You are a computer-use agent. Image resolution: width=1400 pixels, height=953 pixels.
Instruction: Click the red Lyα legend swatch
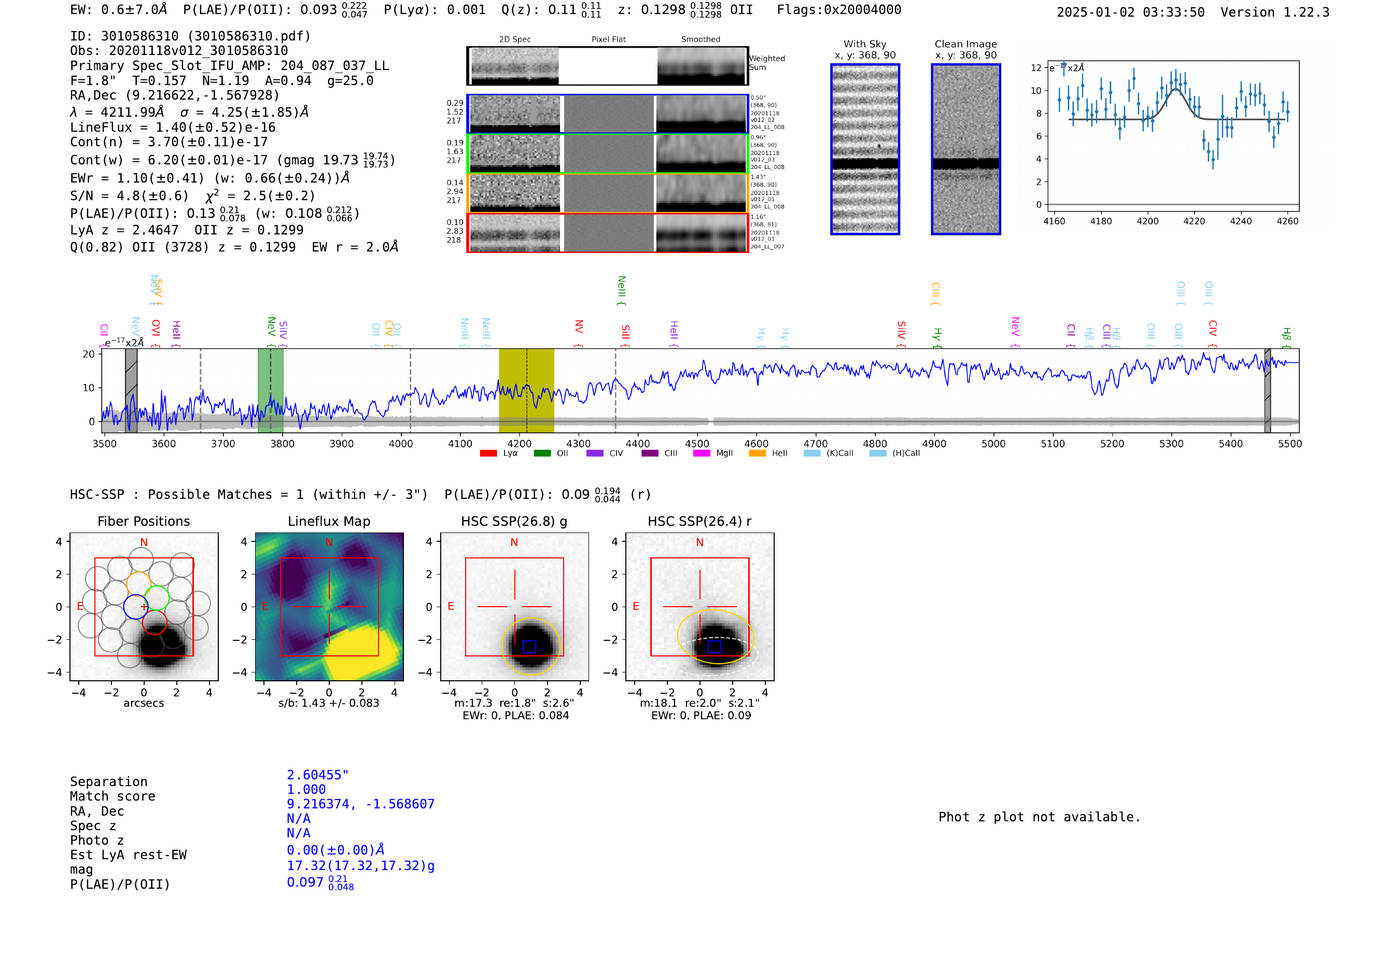[488, 454]
